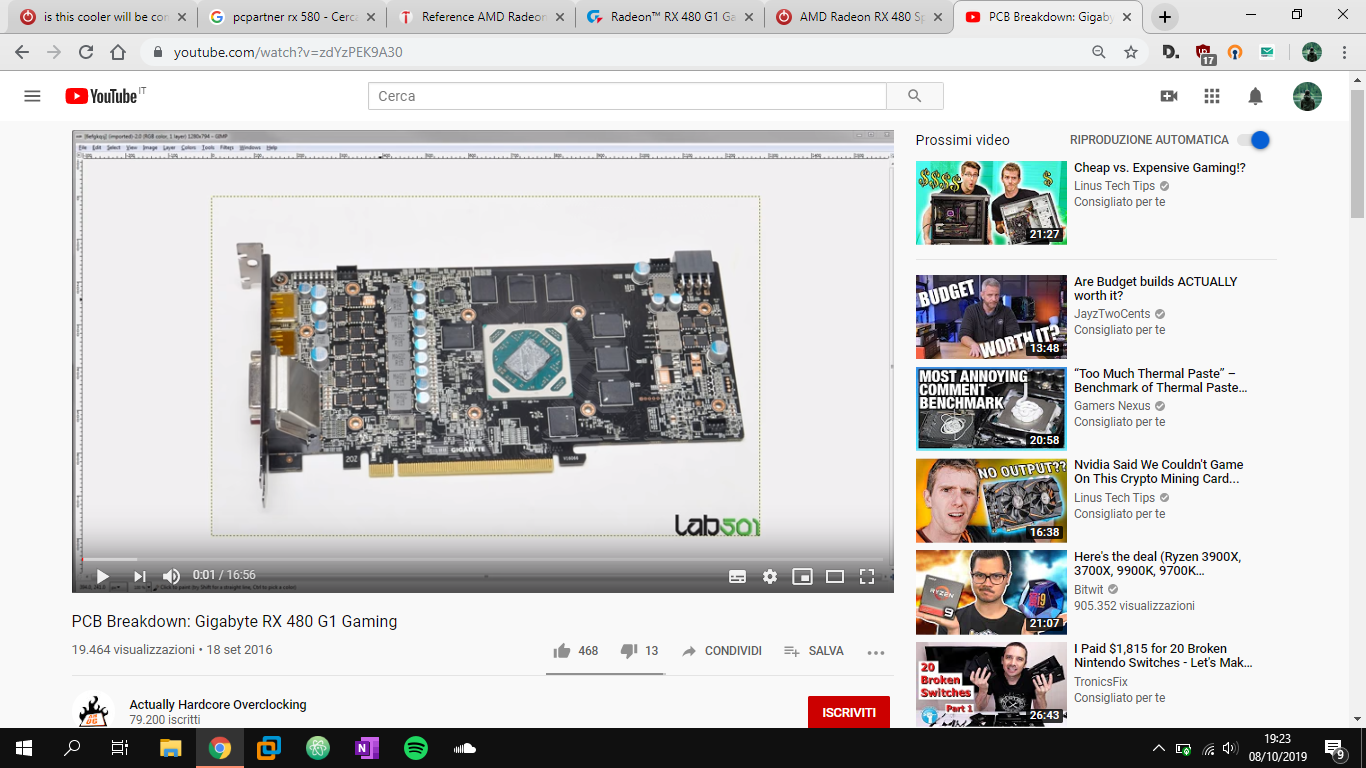Switch to the pcpartner rx 580 tab
Image resolution: width=1366 pixels, height=768 pixels.
pos(290,17)
